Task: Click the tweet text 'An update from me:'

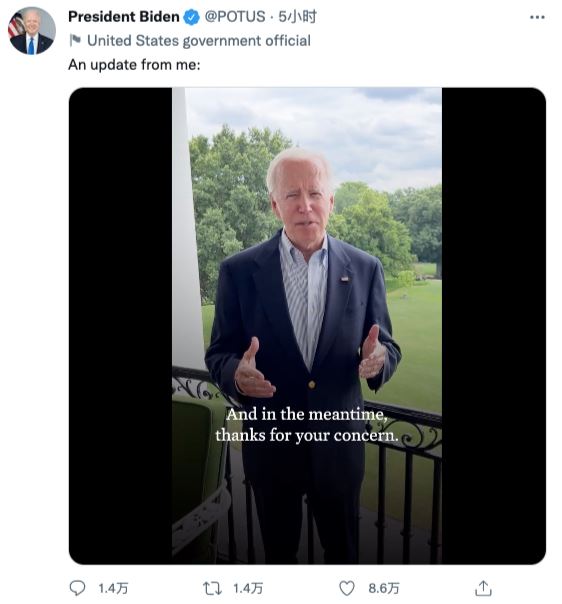Action: tap(134, 65)
